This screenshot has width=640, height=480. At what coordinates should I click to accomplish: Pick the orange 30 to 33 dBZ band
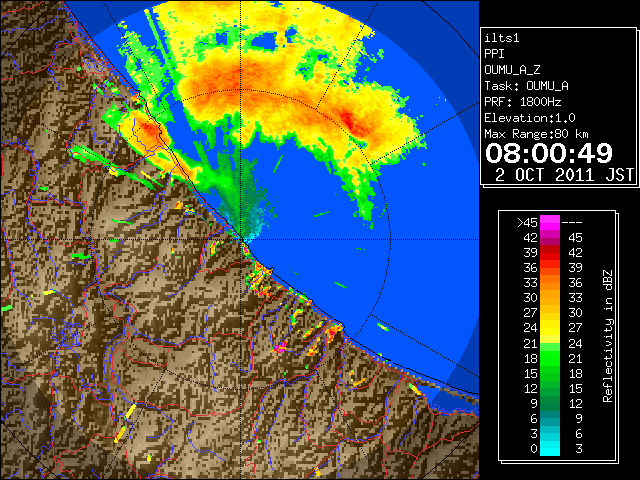pyautogui.click(x=550, y=298)
